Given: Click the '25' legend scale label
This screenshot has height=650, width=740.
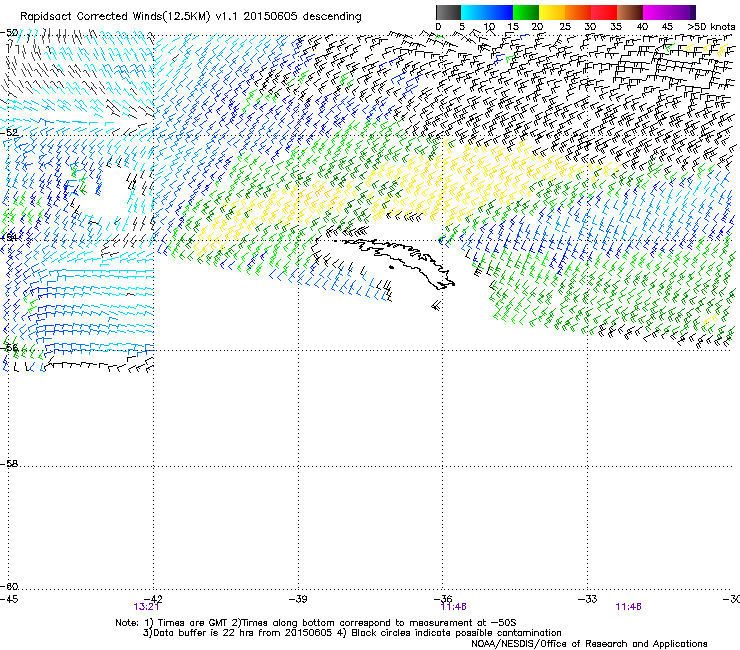Looking at the screenshot, I should [x=565, y=27].
